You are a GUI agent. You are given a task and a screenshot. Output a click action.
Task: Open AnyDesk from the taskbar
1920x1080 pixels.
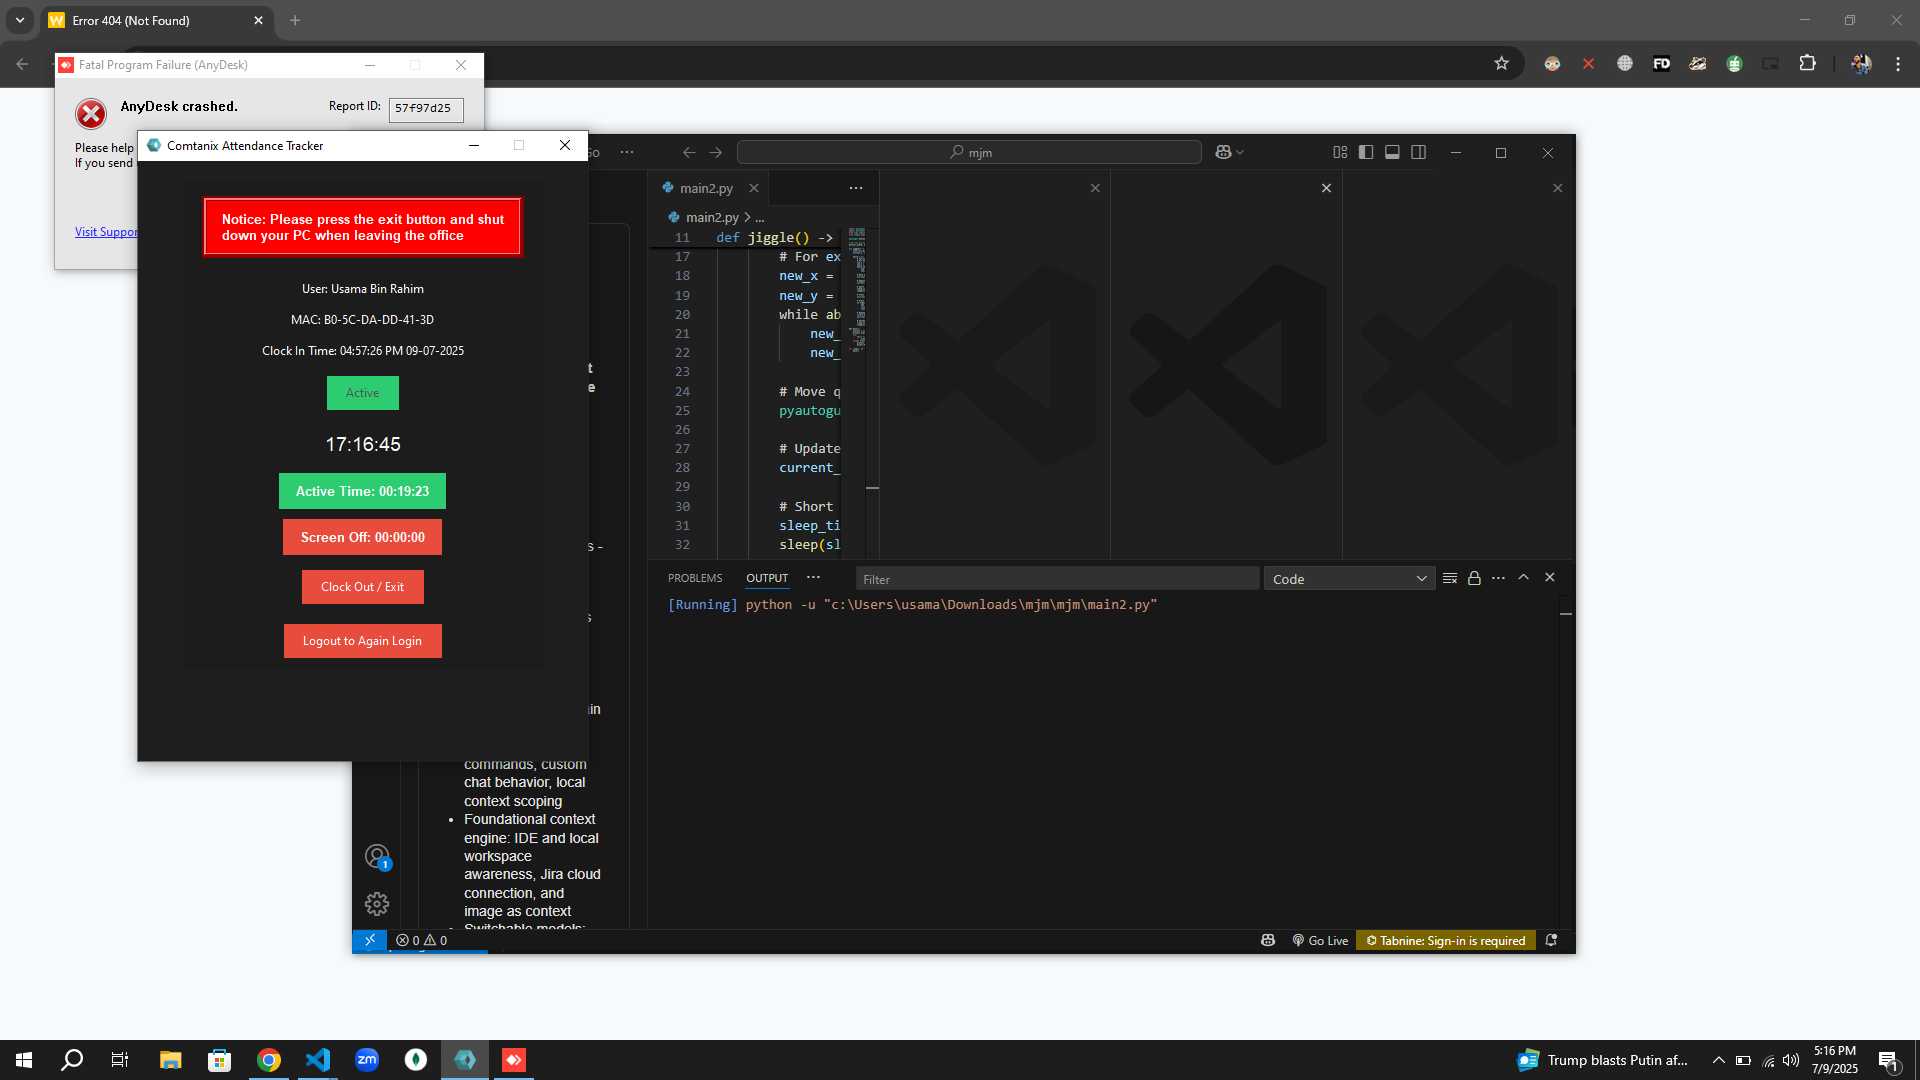[514, 1060]
